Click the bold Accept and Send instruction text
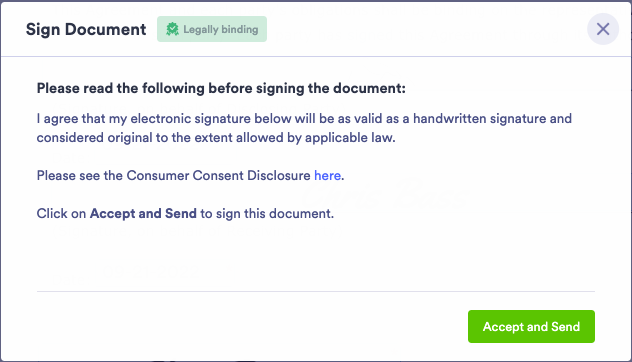The height and width of the screenshot is (362, 632). pos(143,213)
